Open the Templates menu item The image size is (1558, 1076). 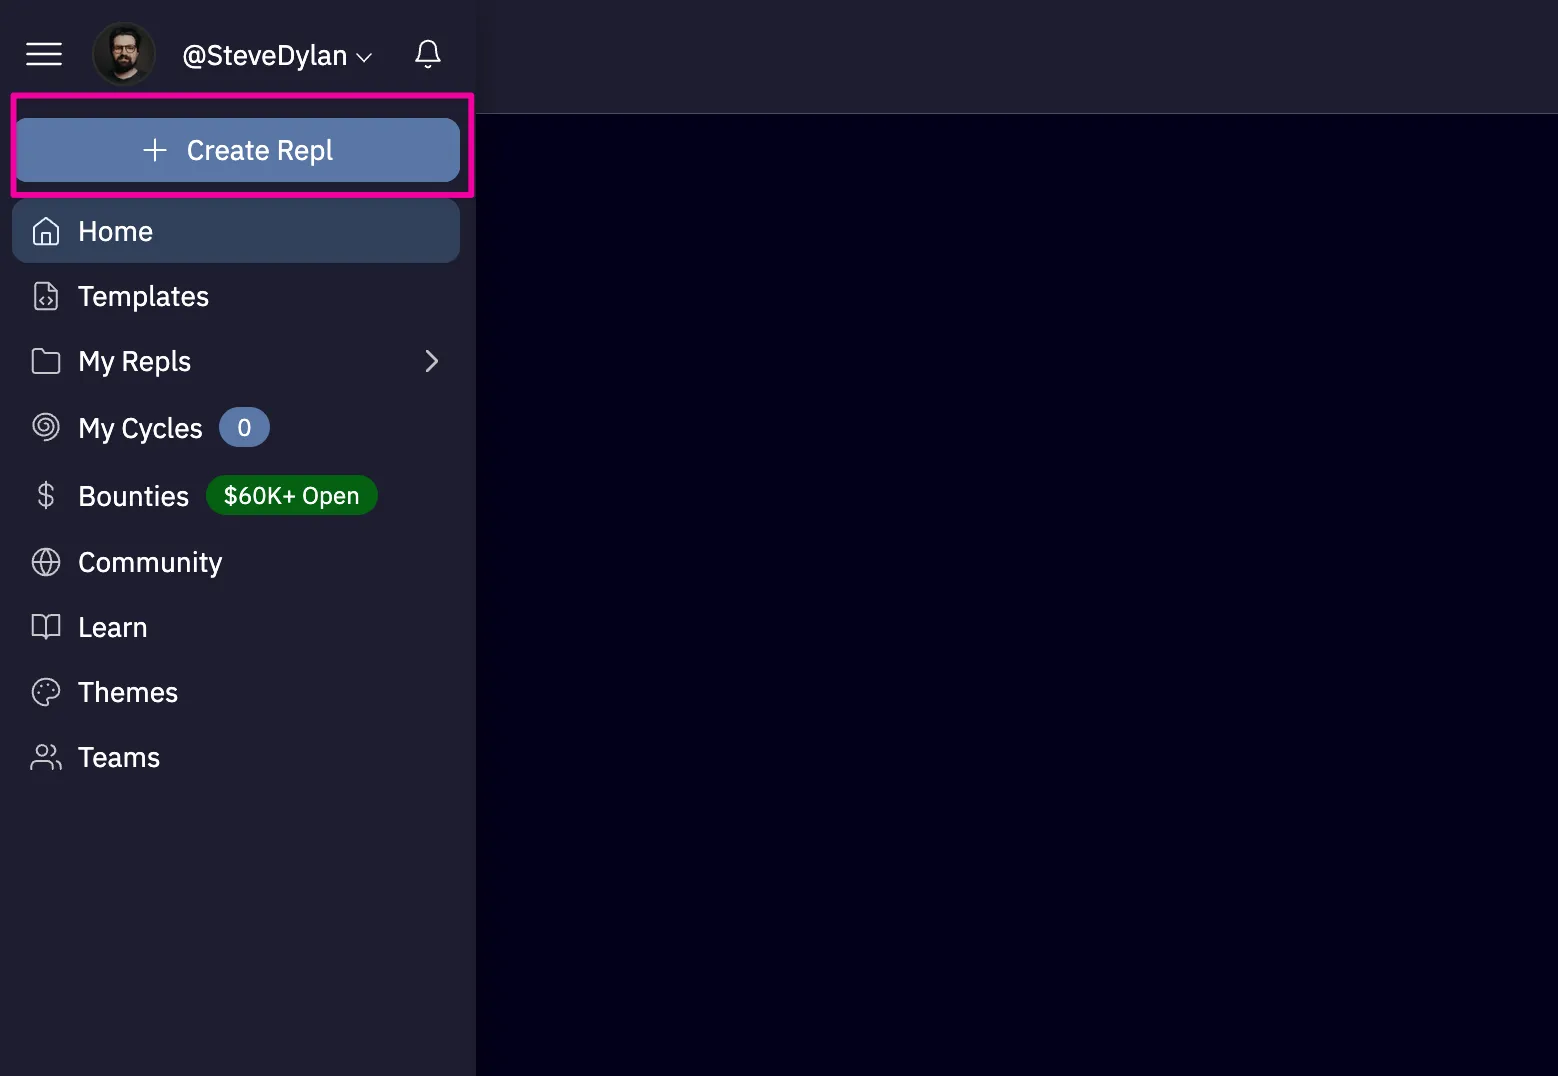pos(236,296)
